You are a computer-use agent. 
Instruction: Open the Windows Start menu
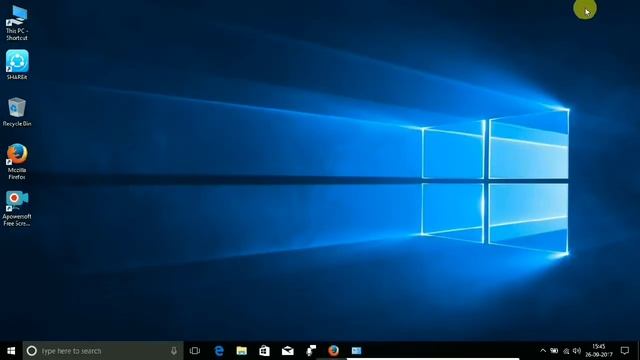tap(11, 351)
